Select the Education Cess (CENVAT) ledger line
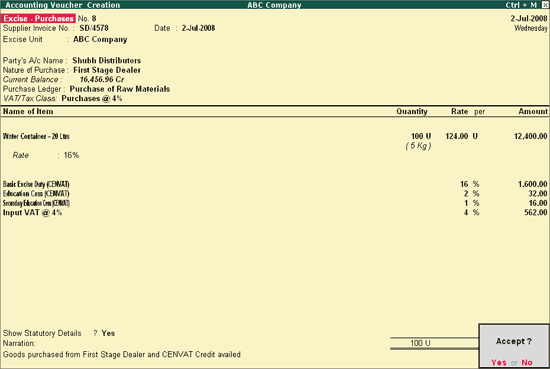 pos(36,194)
